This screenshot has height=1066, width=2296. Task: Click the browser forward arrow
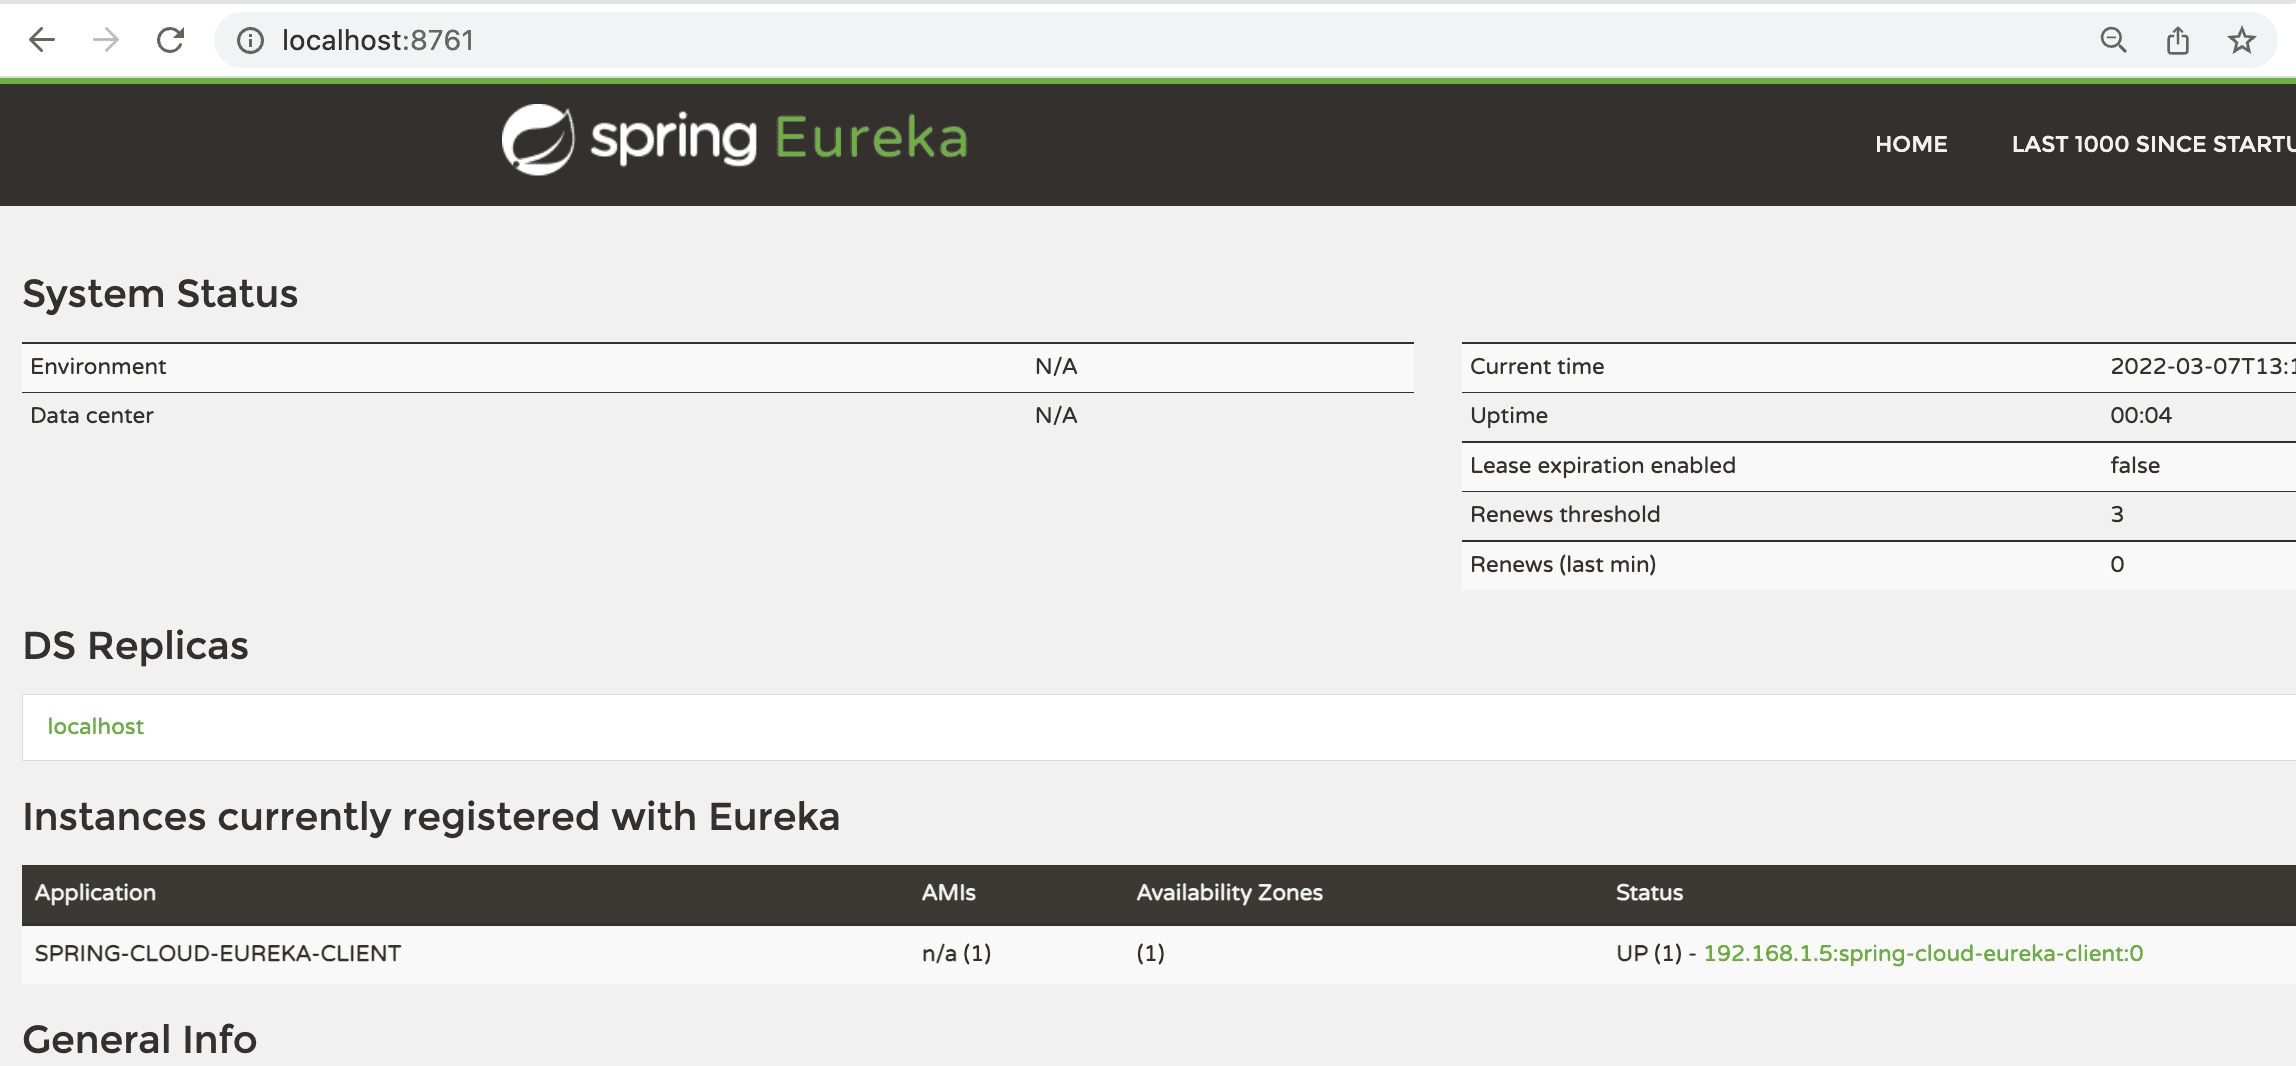105,40
